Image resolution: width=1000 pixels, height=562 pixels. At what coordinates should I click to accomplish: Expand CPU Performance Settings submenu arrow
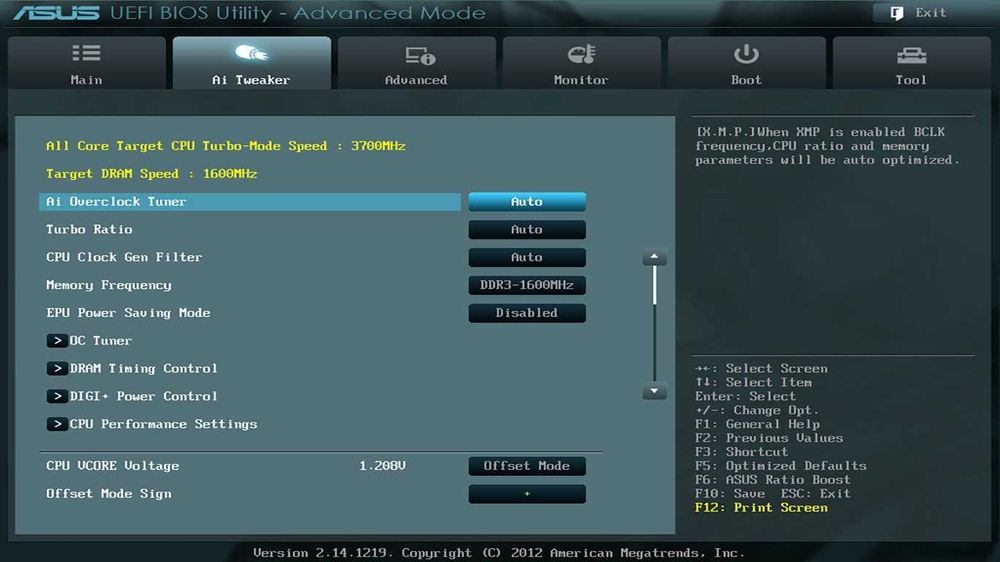pyautogui.click(x=57, y=424)
